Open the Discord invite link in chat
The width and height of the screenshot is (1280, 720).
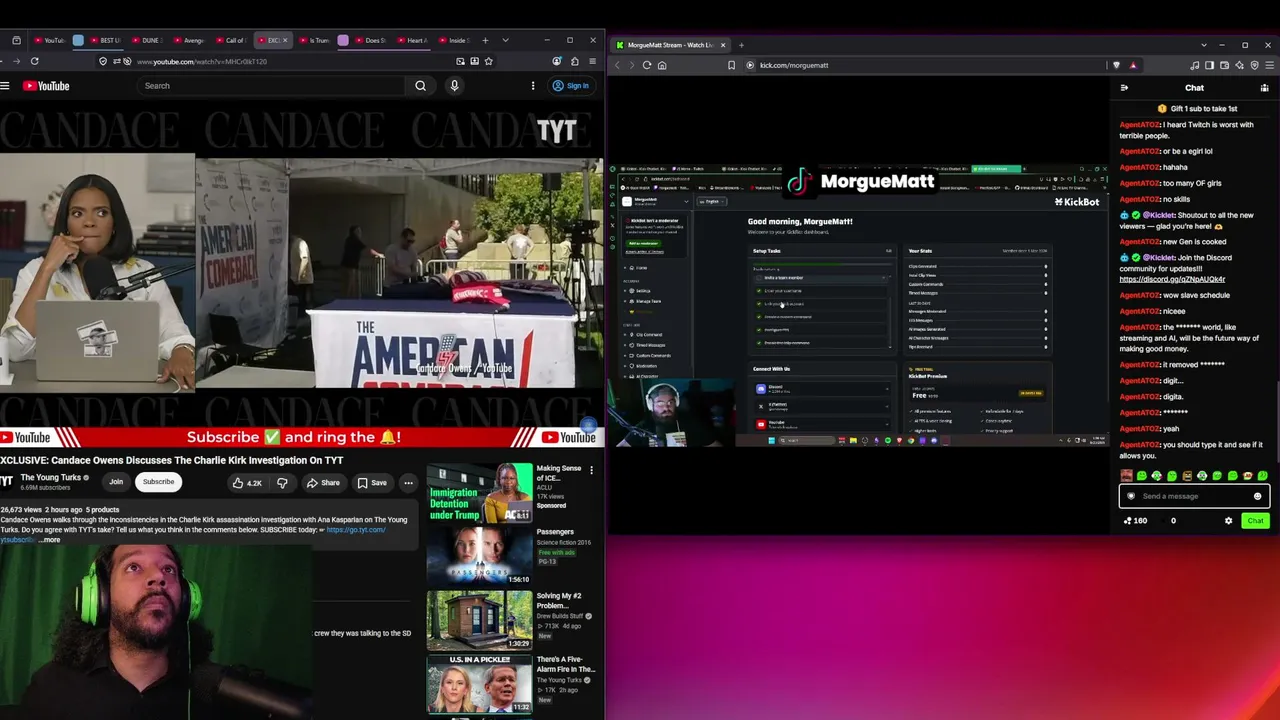1172,279
